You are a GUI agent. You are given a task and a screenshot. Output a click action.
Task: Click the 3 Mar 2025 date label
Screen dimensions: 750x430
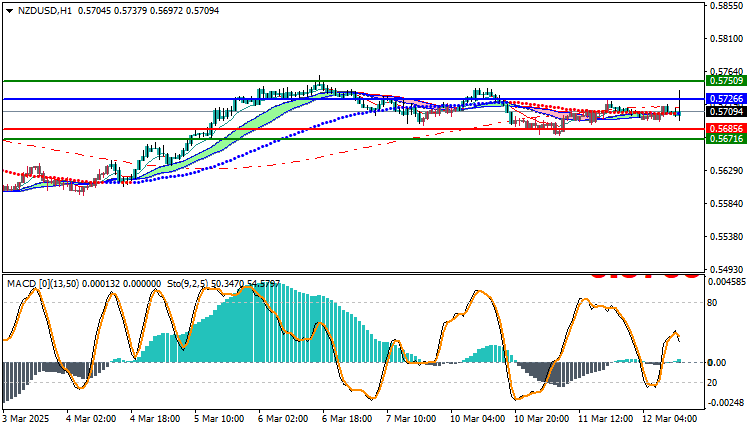(26, 419)
